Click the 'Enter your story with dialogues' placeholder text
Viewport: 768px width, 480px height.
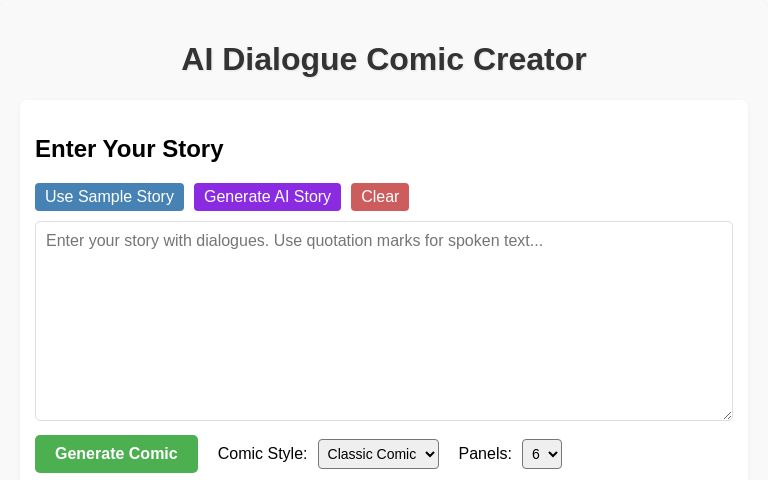(294, 241)
